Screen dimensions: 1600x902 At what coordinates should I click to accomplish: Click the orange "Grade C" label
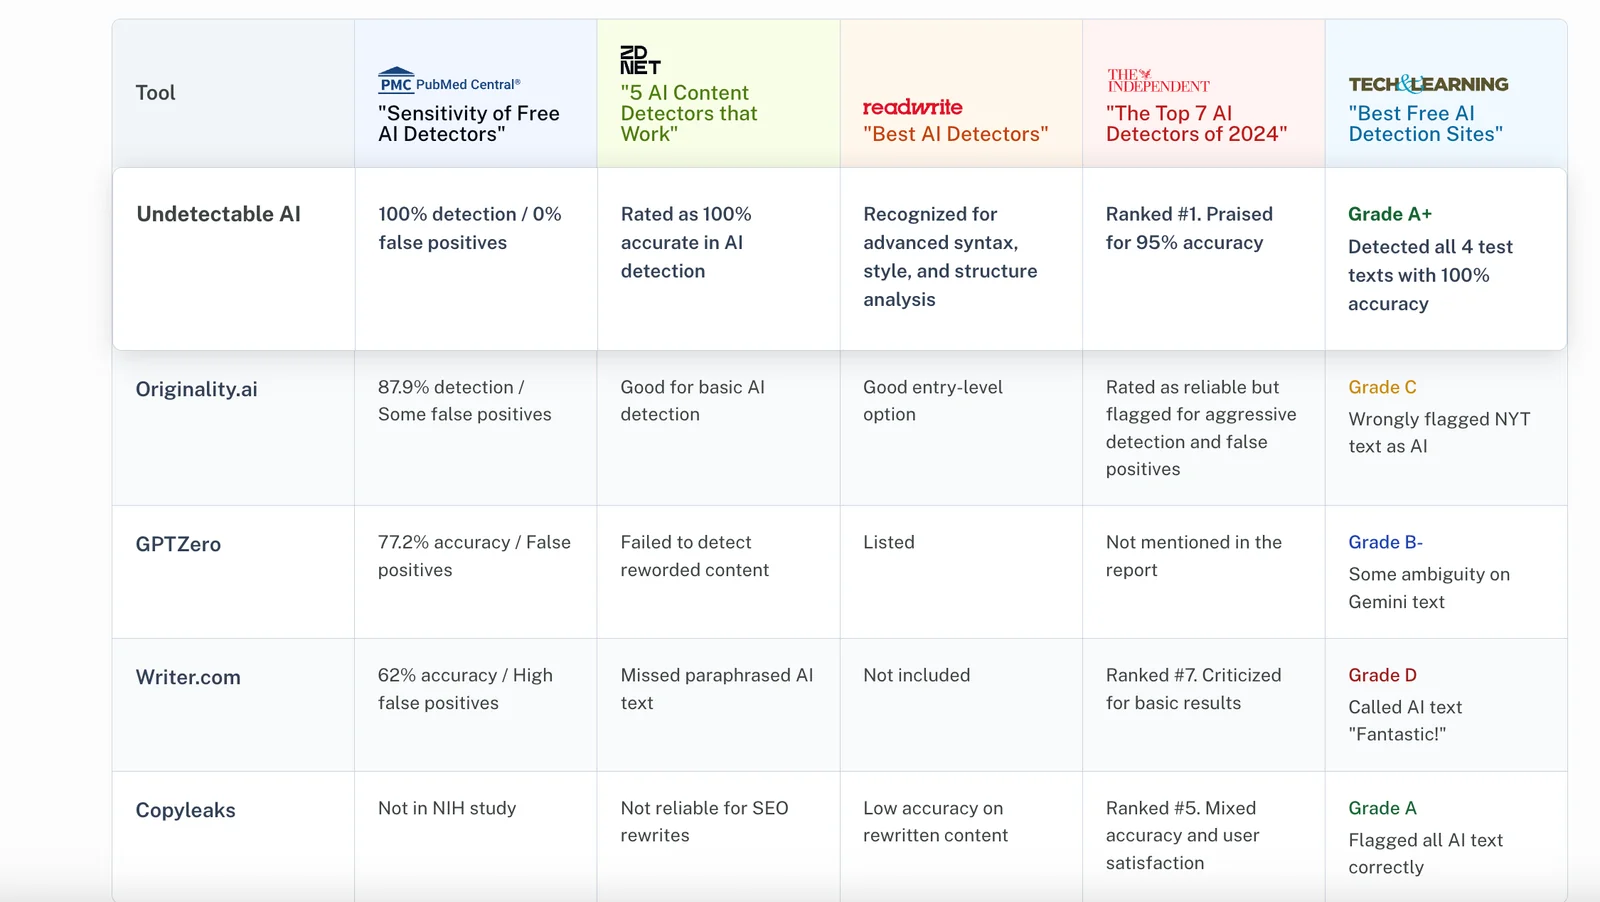[x=1382, y=387]
